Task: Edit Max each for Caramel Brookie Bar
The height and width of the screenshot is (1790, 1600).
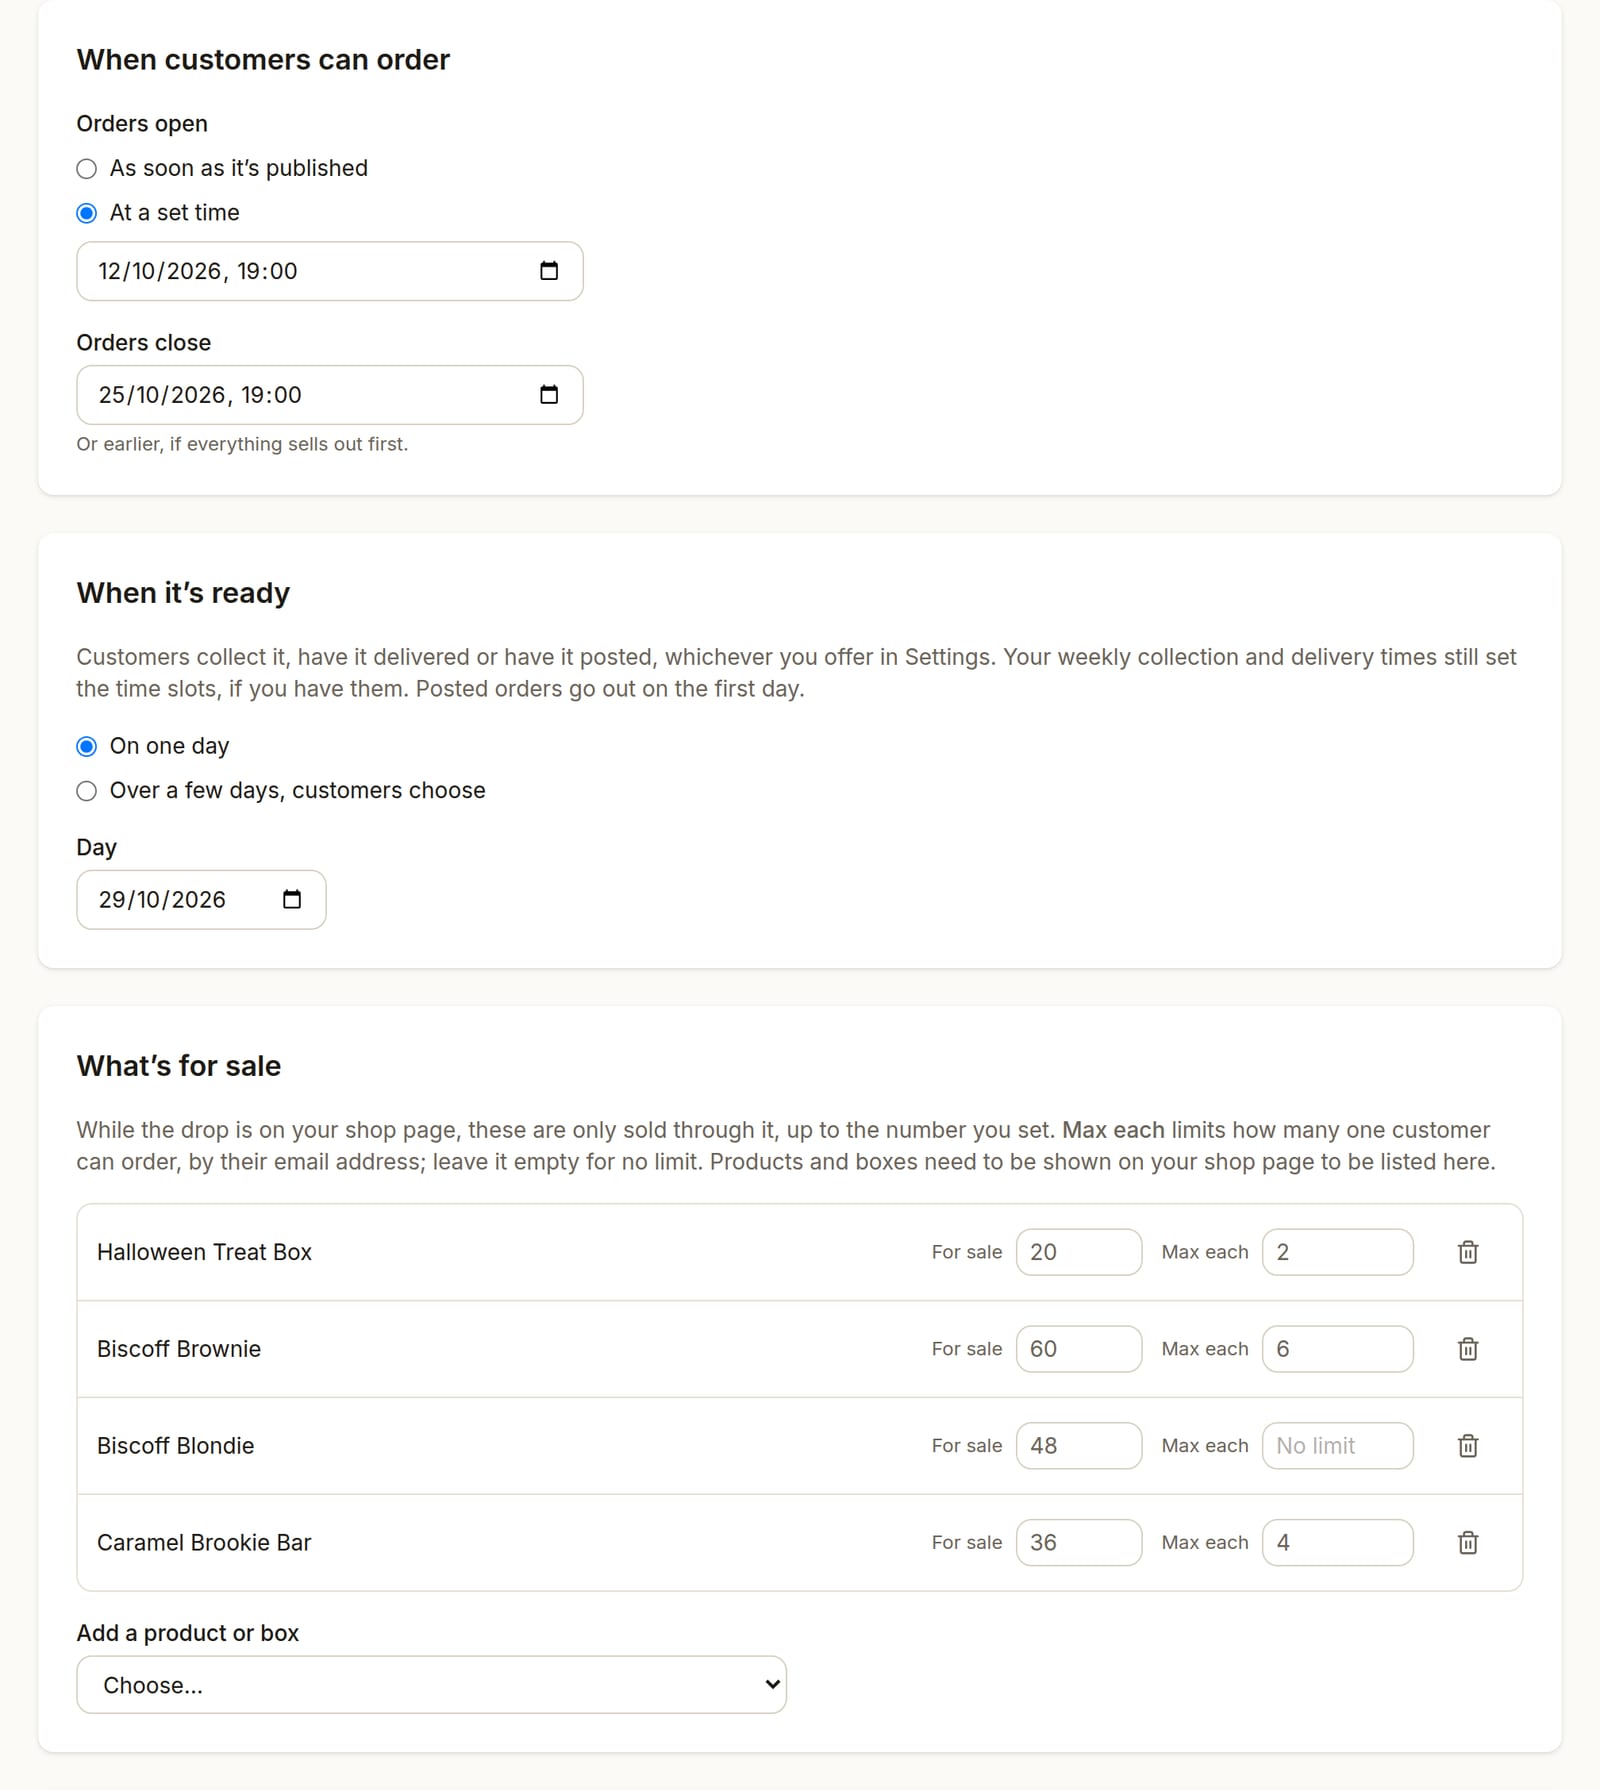Action: (1338, 1543)
